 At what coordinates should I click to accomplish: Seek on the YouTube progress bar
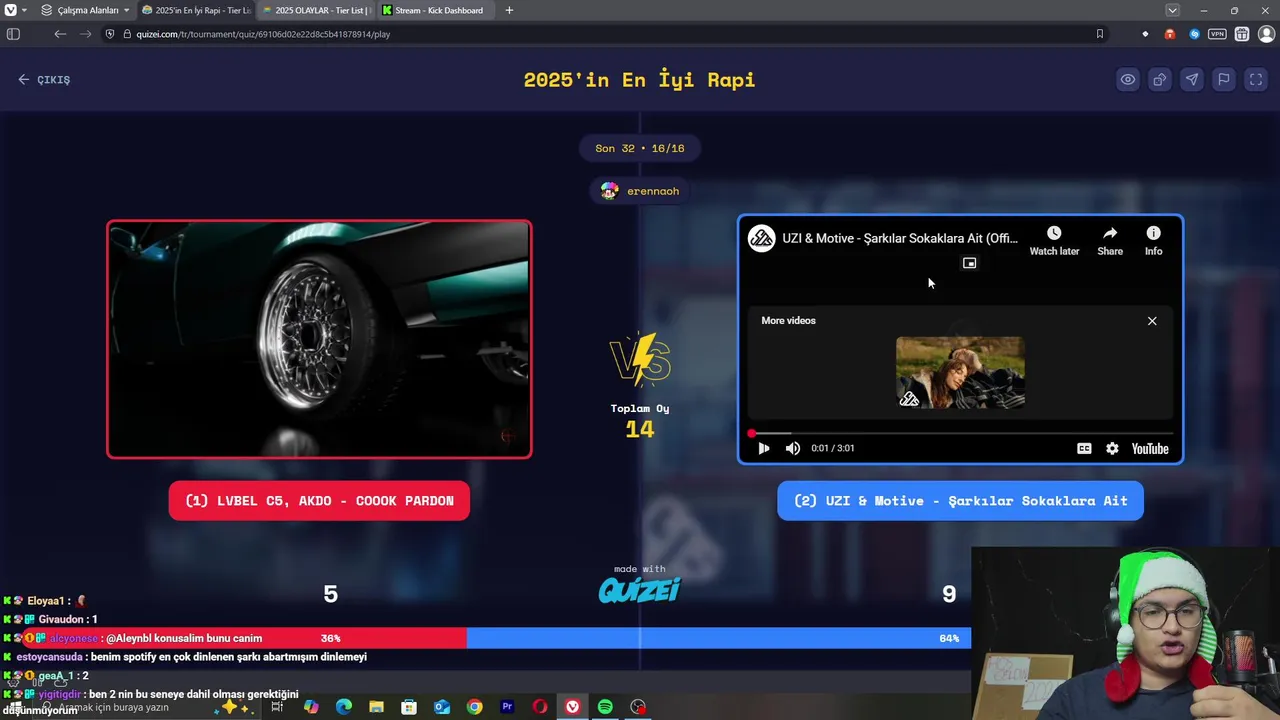[960, 433]
